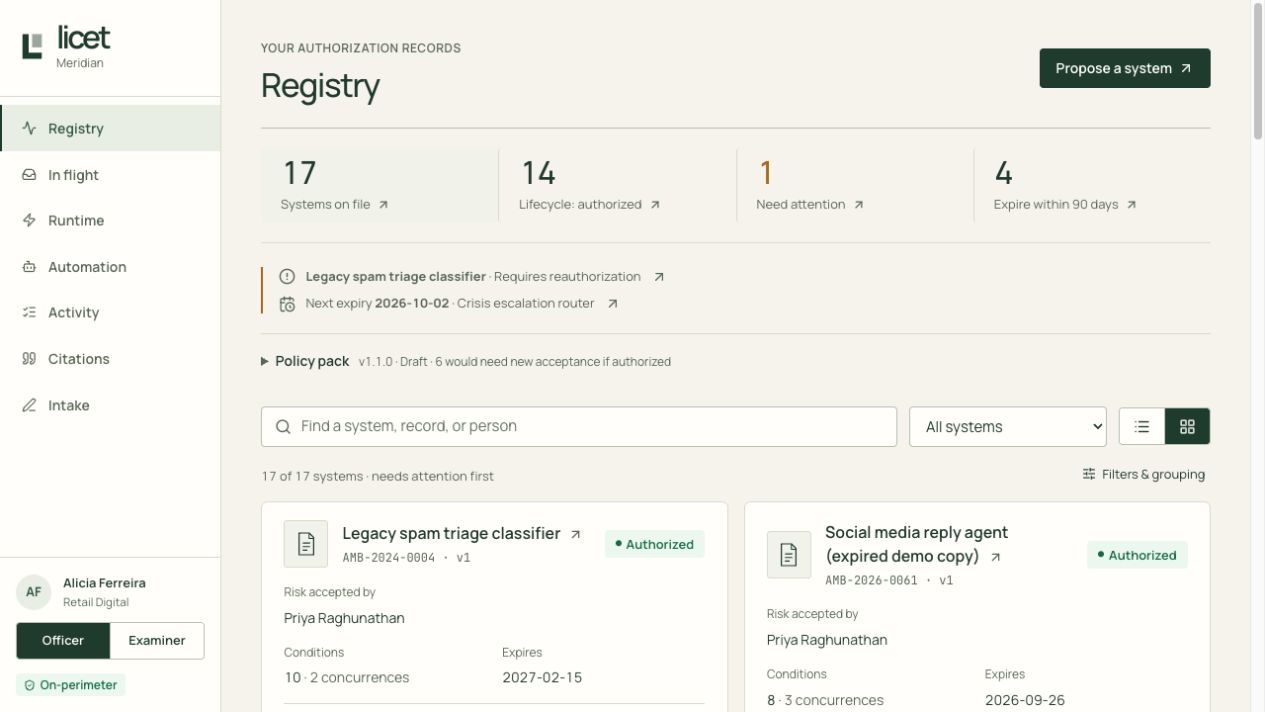This screenshot has height=712, width=1265.
Task: Click Alicia Ferreira user name
Action: pyautogui.click(x=104, y=583)
